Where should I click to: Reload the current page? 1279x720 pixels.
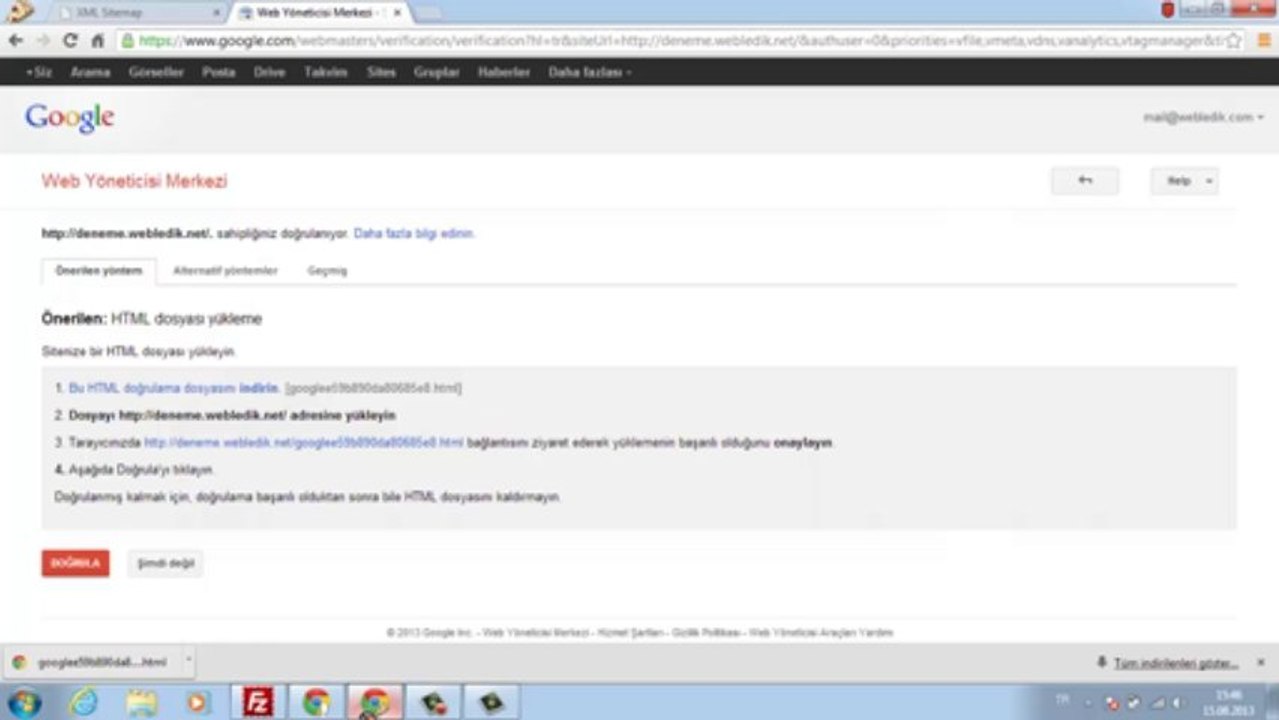coord(70,41)
